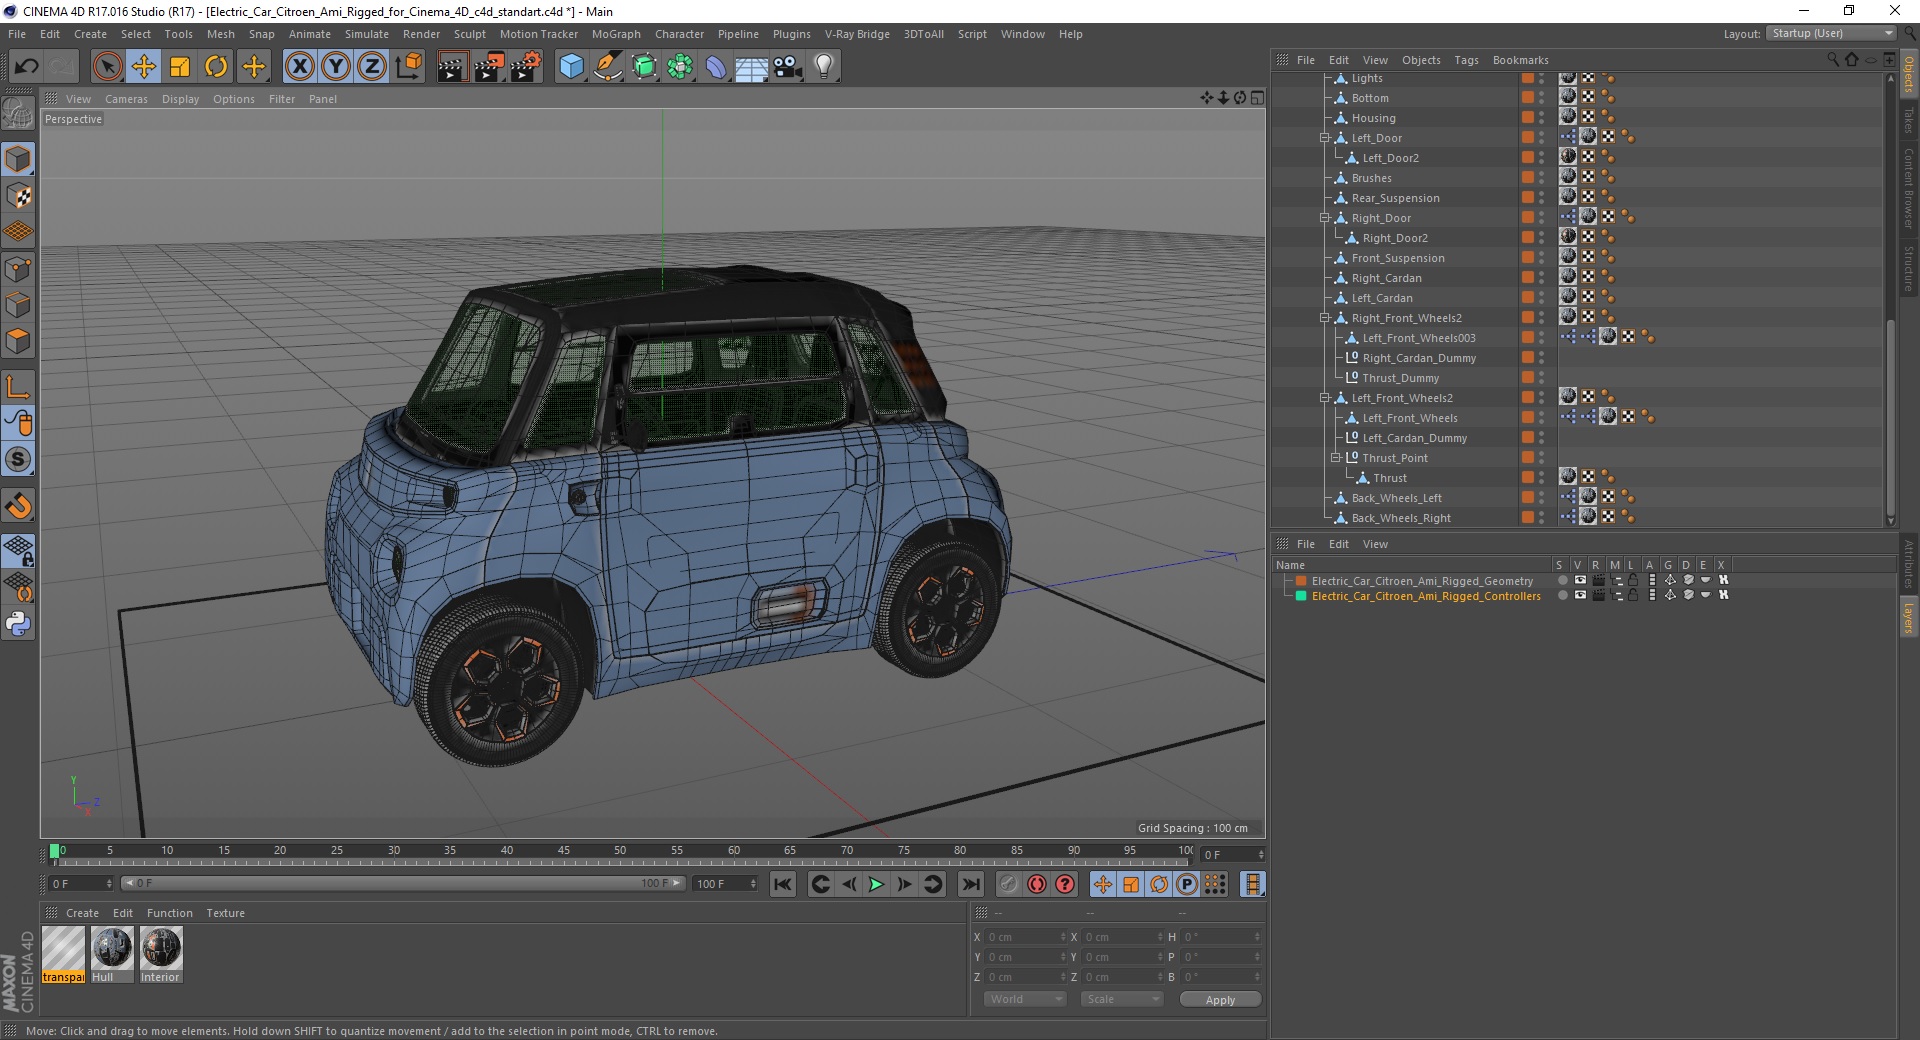The height and width of the screenshot is (1040, 1920).
Task: Select the transparent material thumbnail
Action: click(63, 954)
